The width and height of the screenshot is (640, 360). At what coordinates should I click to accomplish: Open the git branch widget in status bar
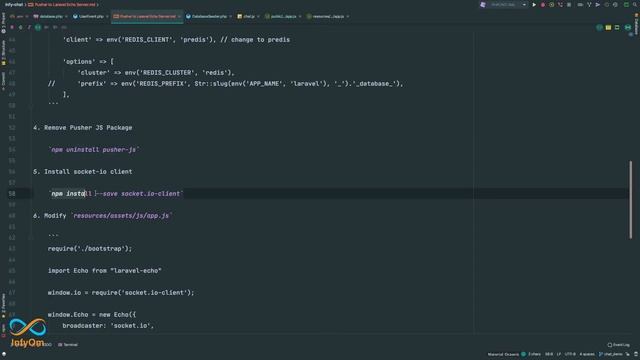[611, 354]
